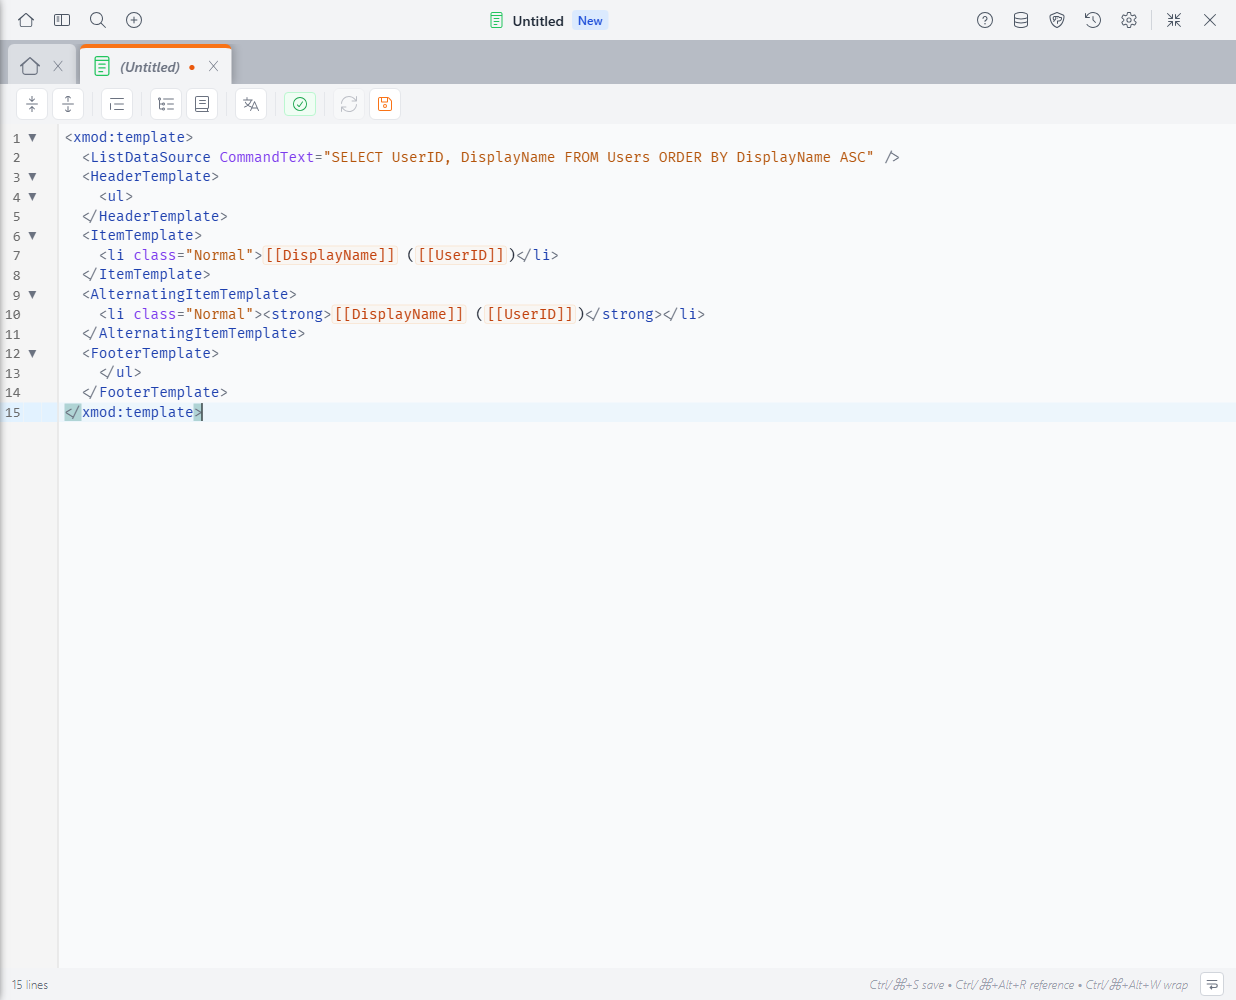Open the home icon in the top bar
The height and width of the screenshot is (1000, 1236).
(26, 20)
